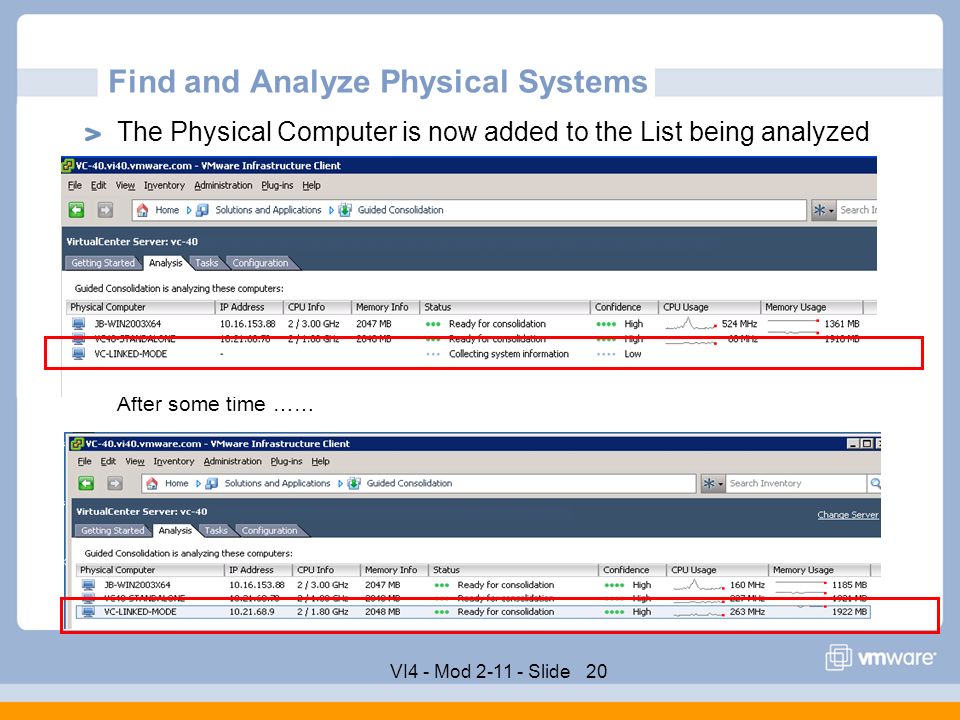Sort by CPU Usage column in bottom window

[x=718, y=569]
